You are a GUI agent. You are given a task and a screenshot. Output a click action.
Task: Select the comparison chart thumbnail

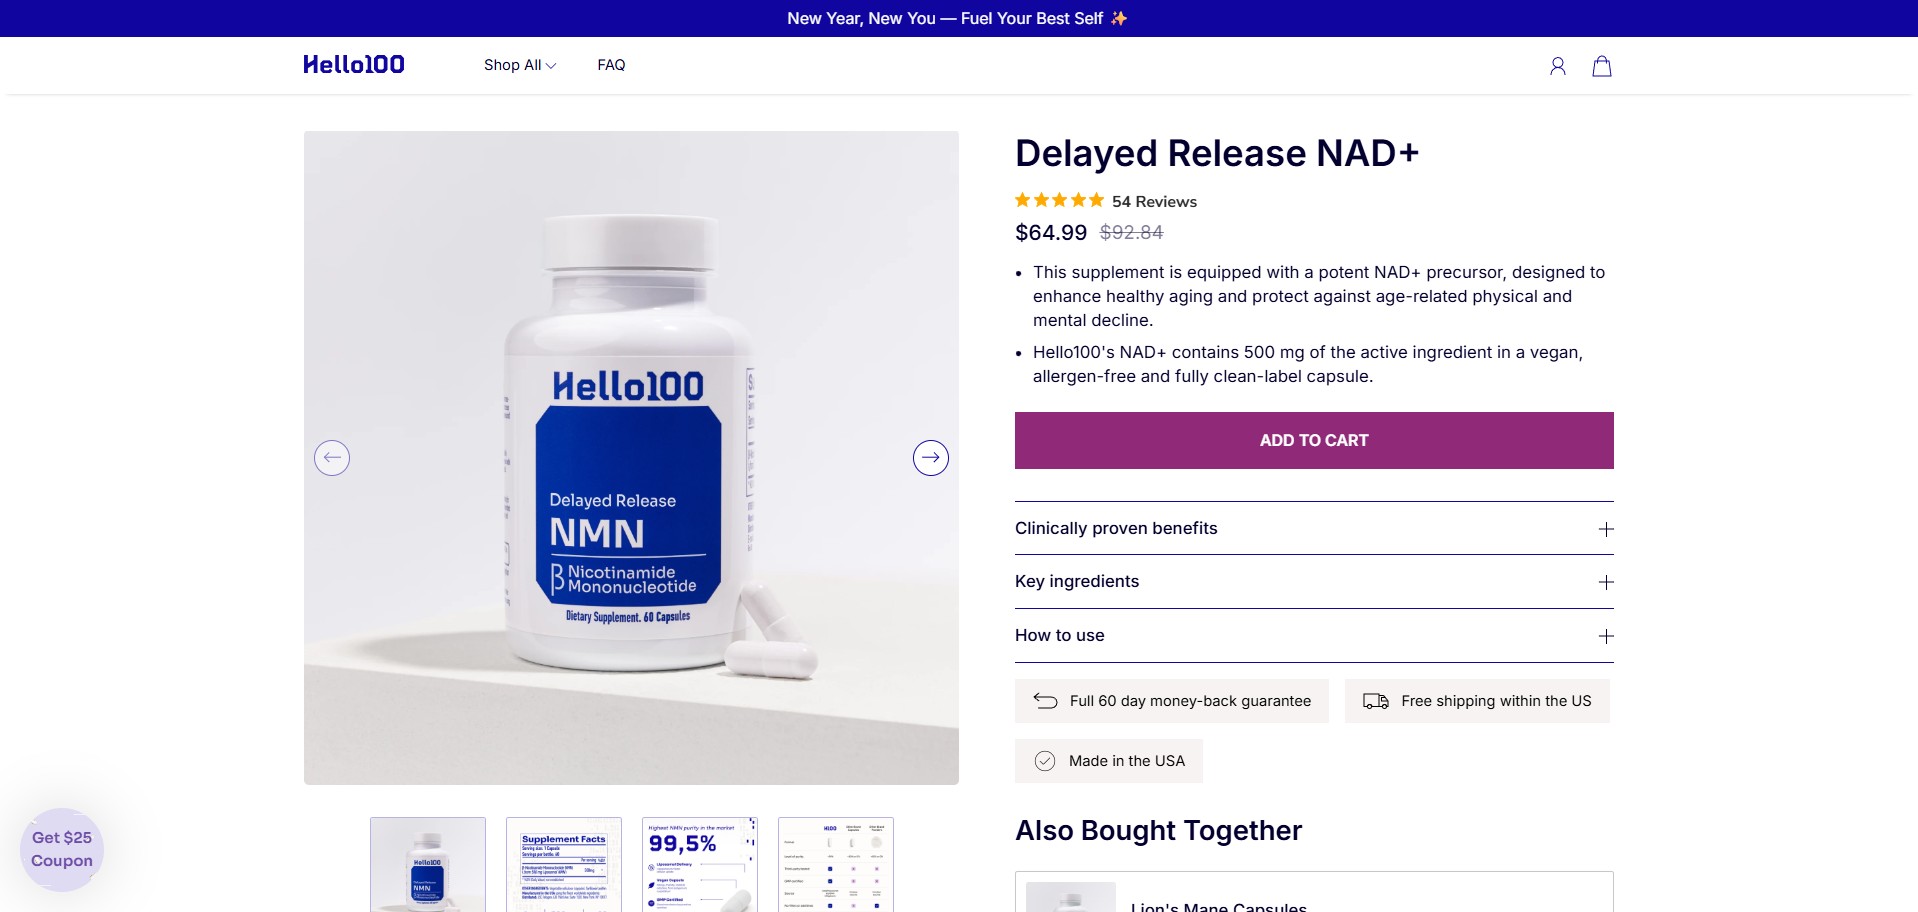tap(836, 864)
